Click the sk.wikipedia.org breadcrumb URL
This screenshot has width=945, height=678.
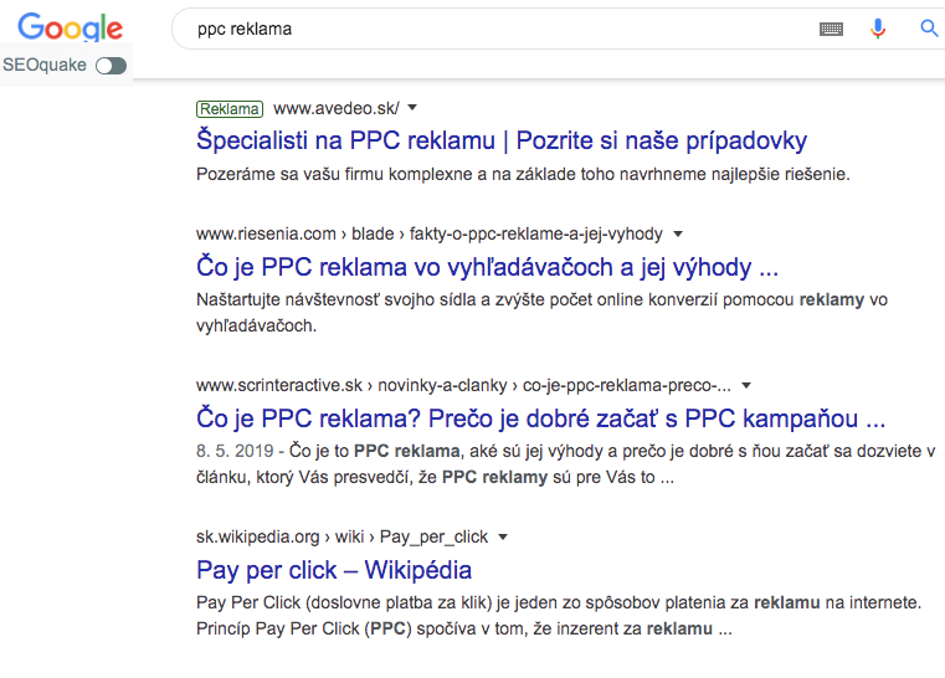[x=342, y=537]
